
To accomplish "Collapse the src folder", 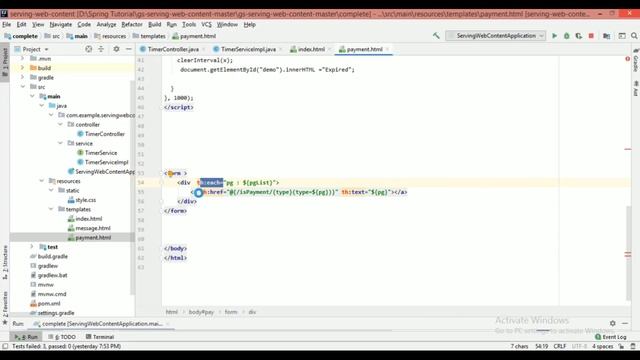I will (x=22, y=87).
